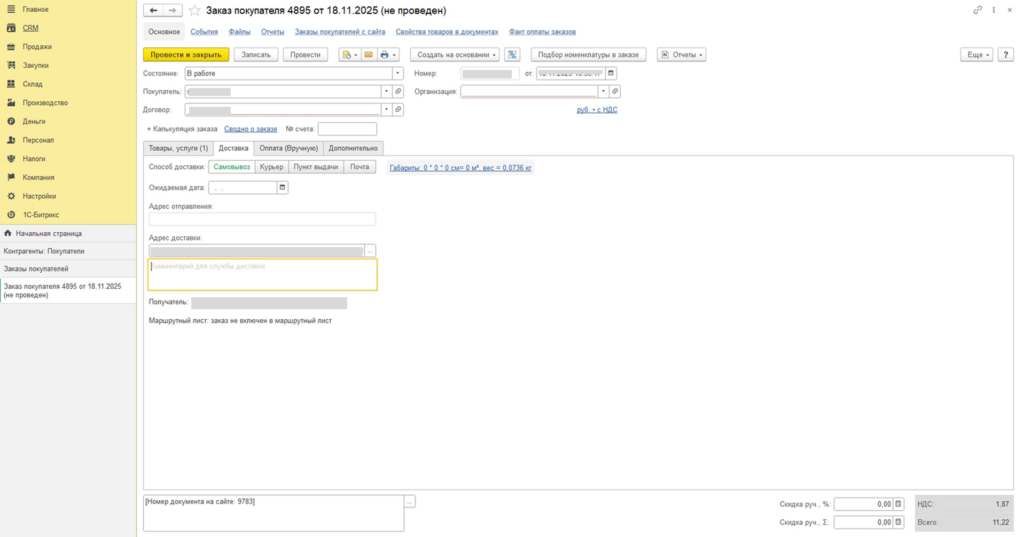Open the Персонал section
Image resolution: width=1024 pixels, height=537 pixels.
point(38,140)
